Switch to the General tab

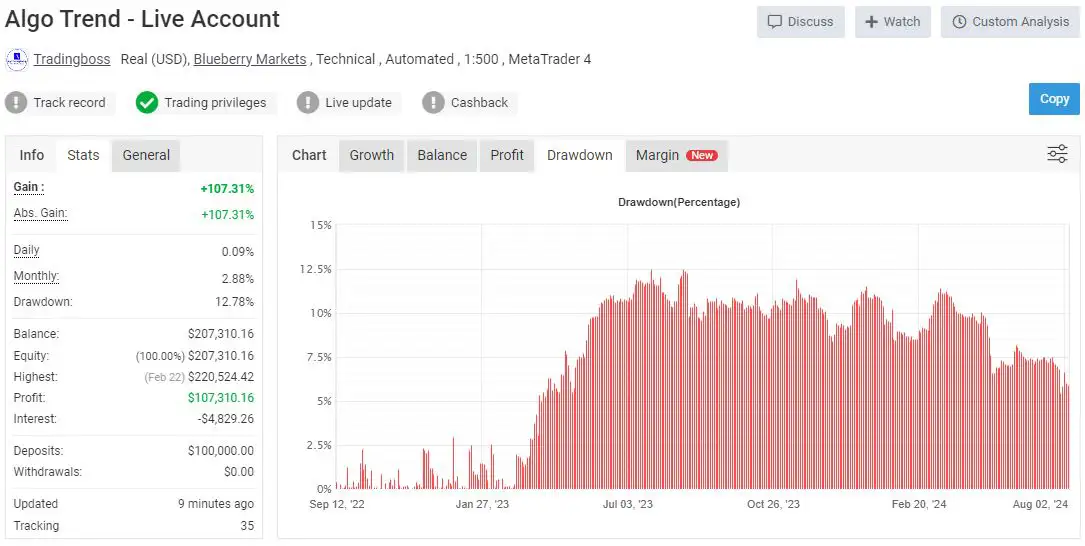[x=146, y=155]
